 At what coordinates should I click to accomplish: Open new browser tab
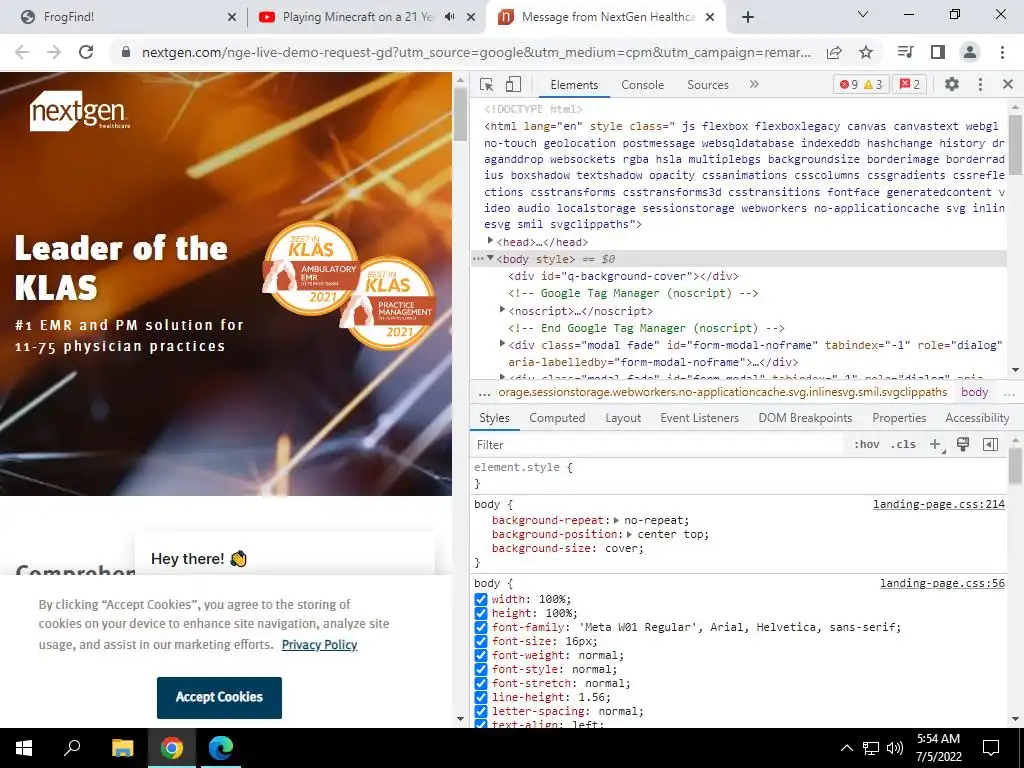(x=748, y=17)
